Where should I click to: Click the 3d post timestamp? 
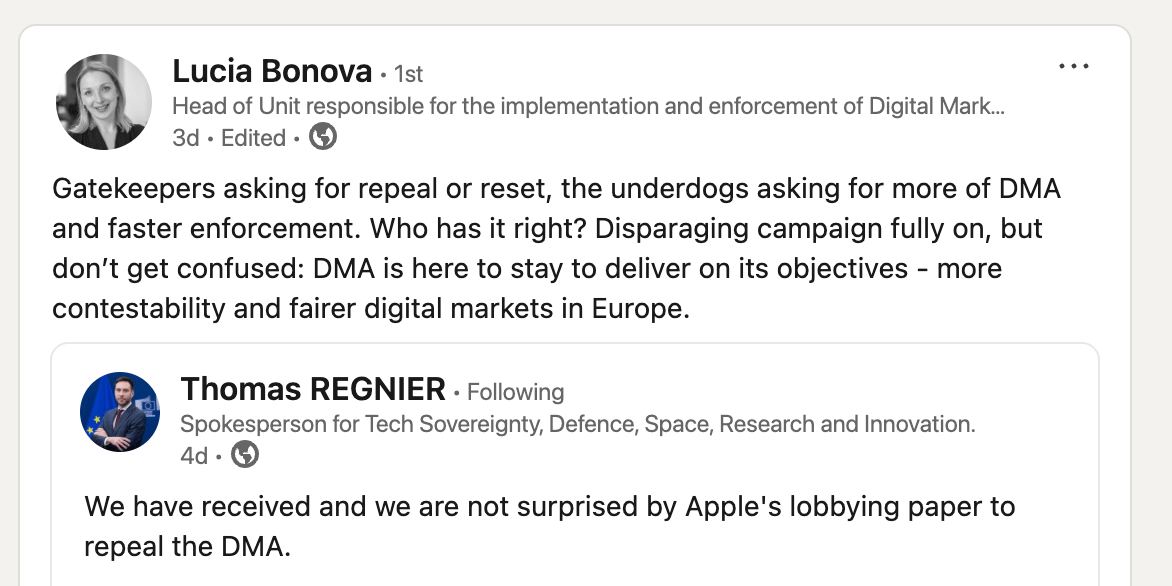pyautogui.click(x=186, y=138)
